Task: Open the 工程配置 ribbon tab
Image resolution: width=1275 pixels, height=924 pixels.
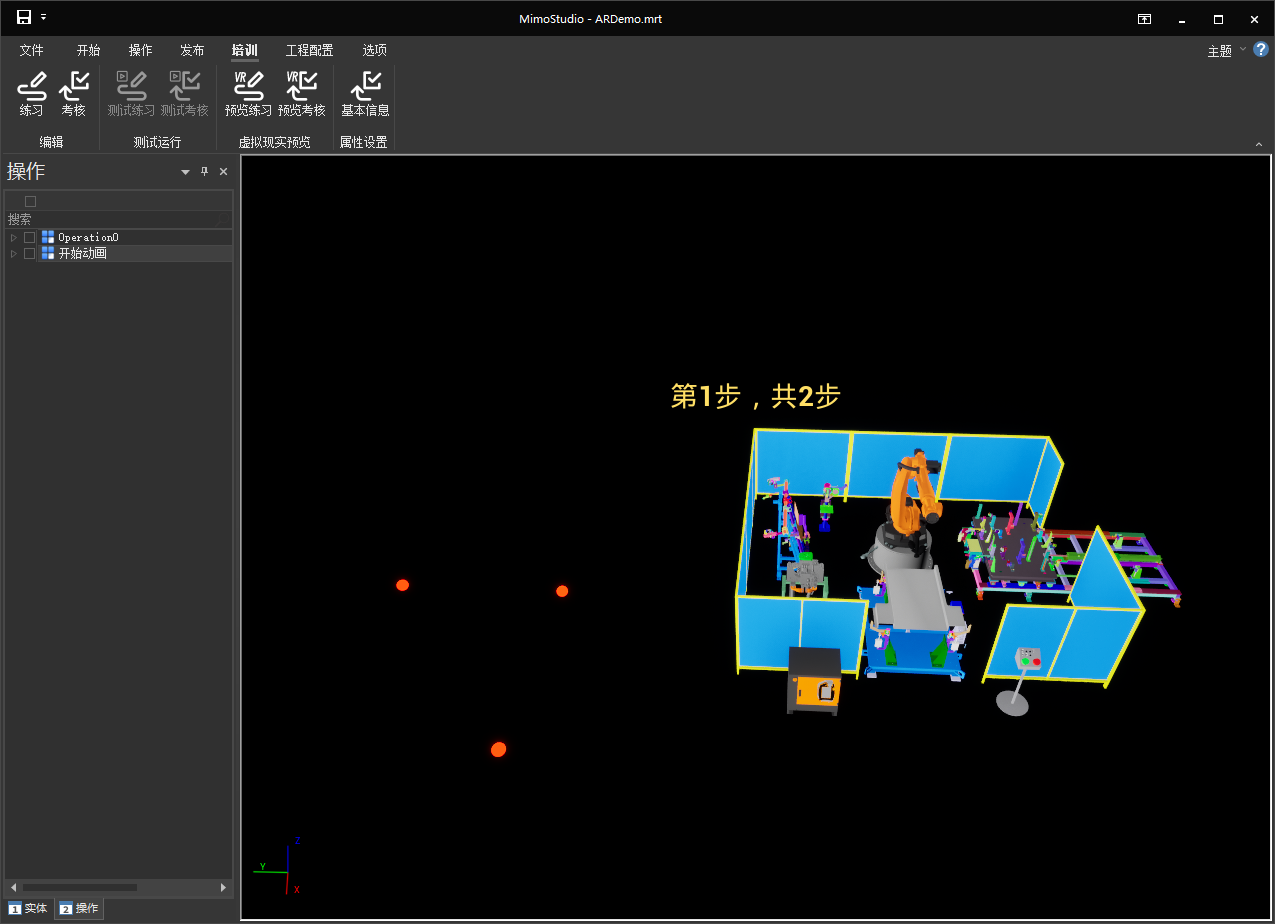Action: click(309, 50)
